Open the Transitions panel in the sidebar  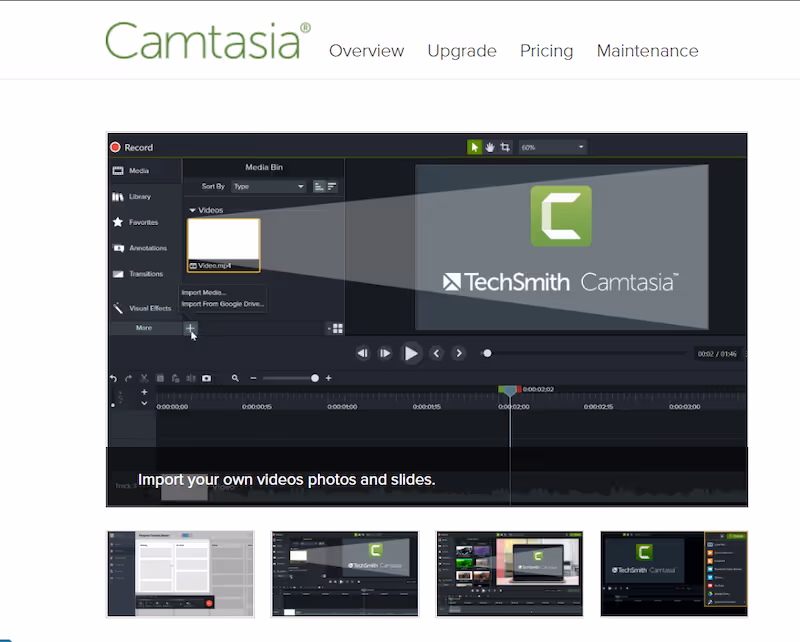coord(145,274)
